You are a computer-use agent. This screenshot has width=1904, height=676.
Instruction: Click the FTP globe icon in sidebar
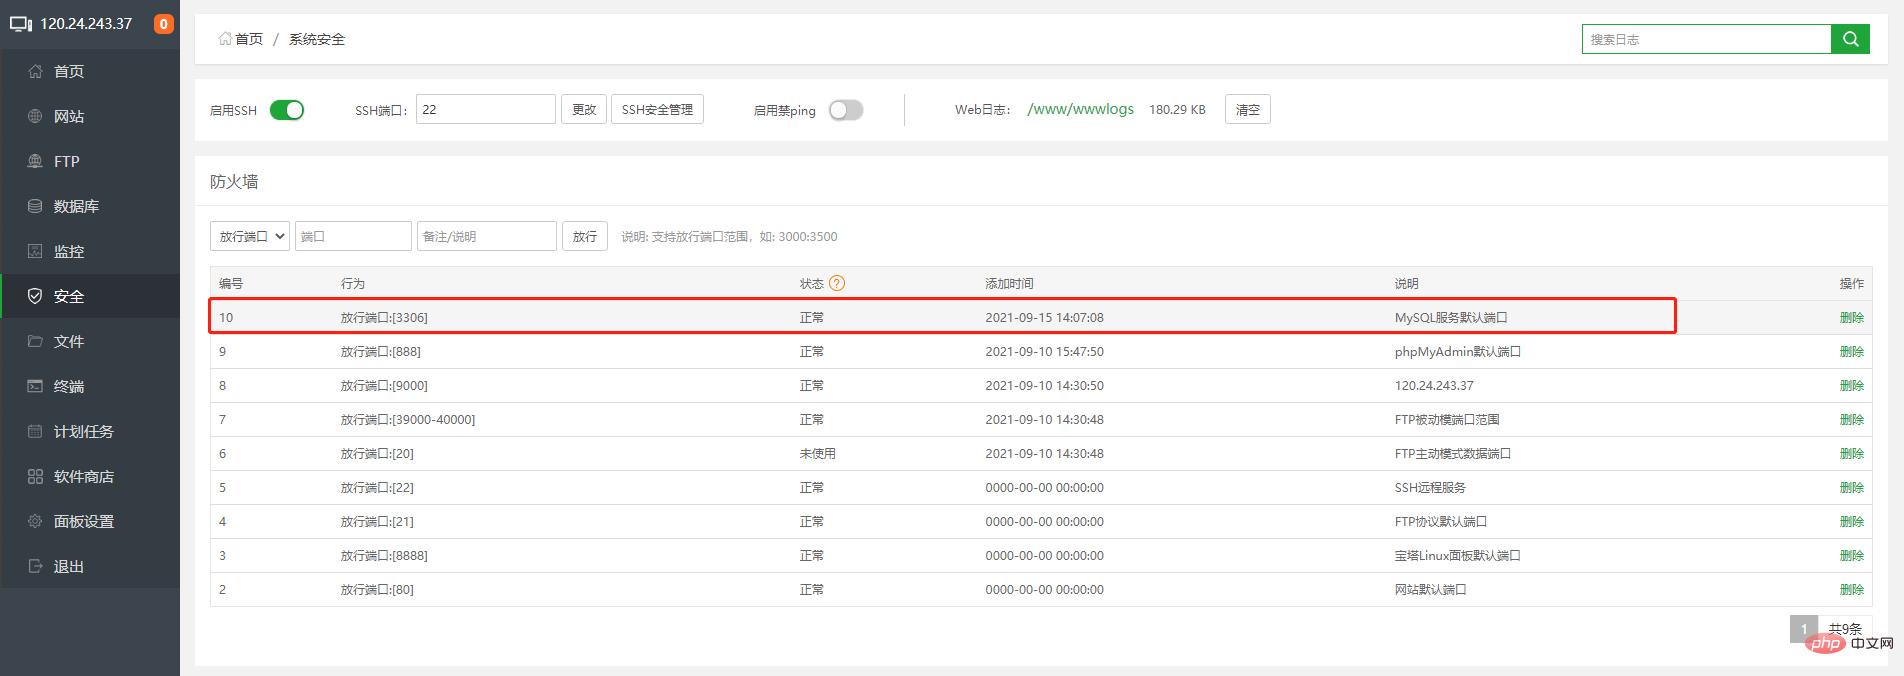pos(35,161)
